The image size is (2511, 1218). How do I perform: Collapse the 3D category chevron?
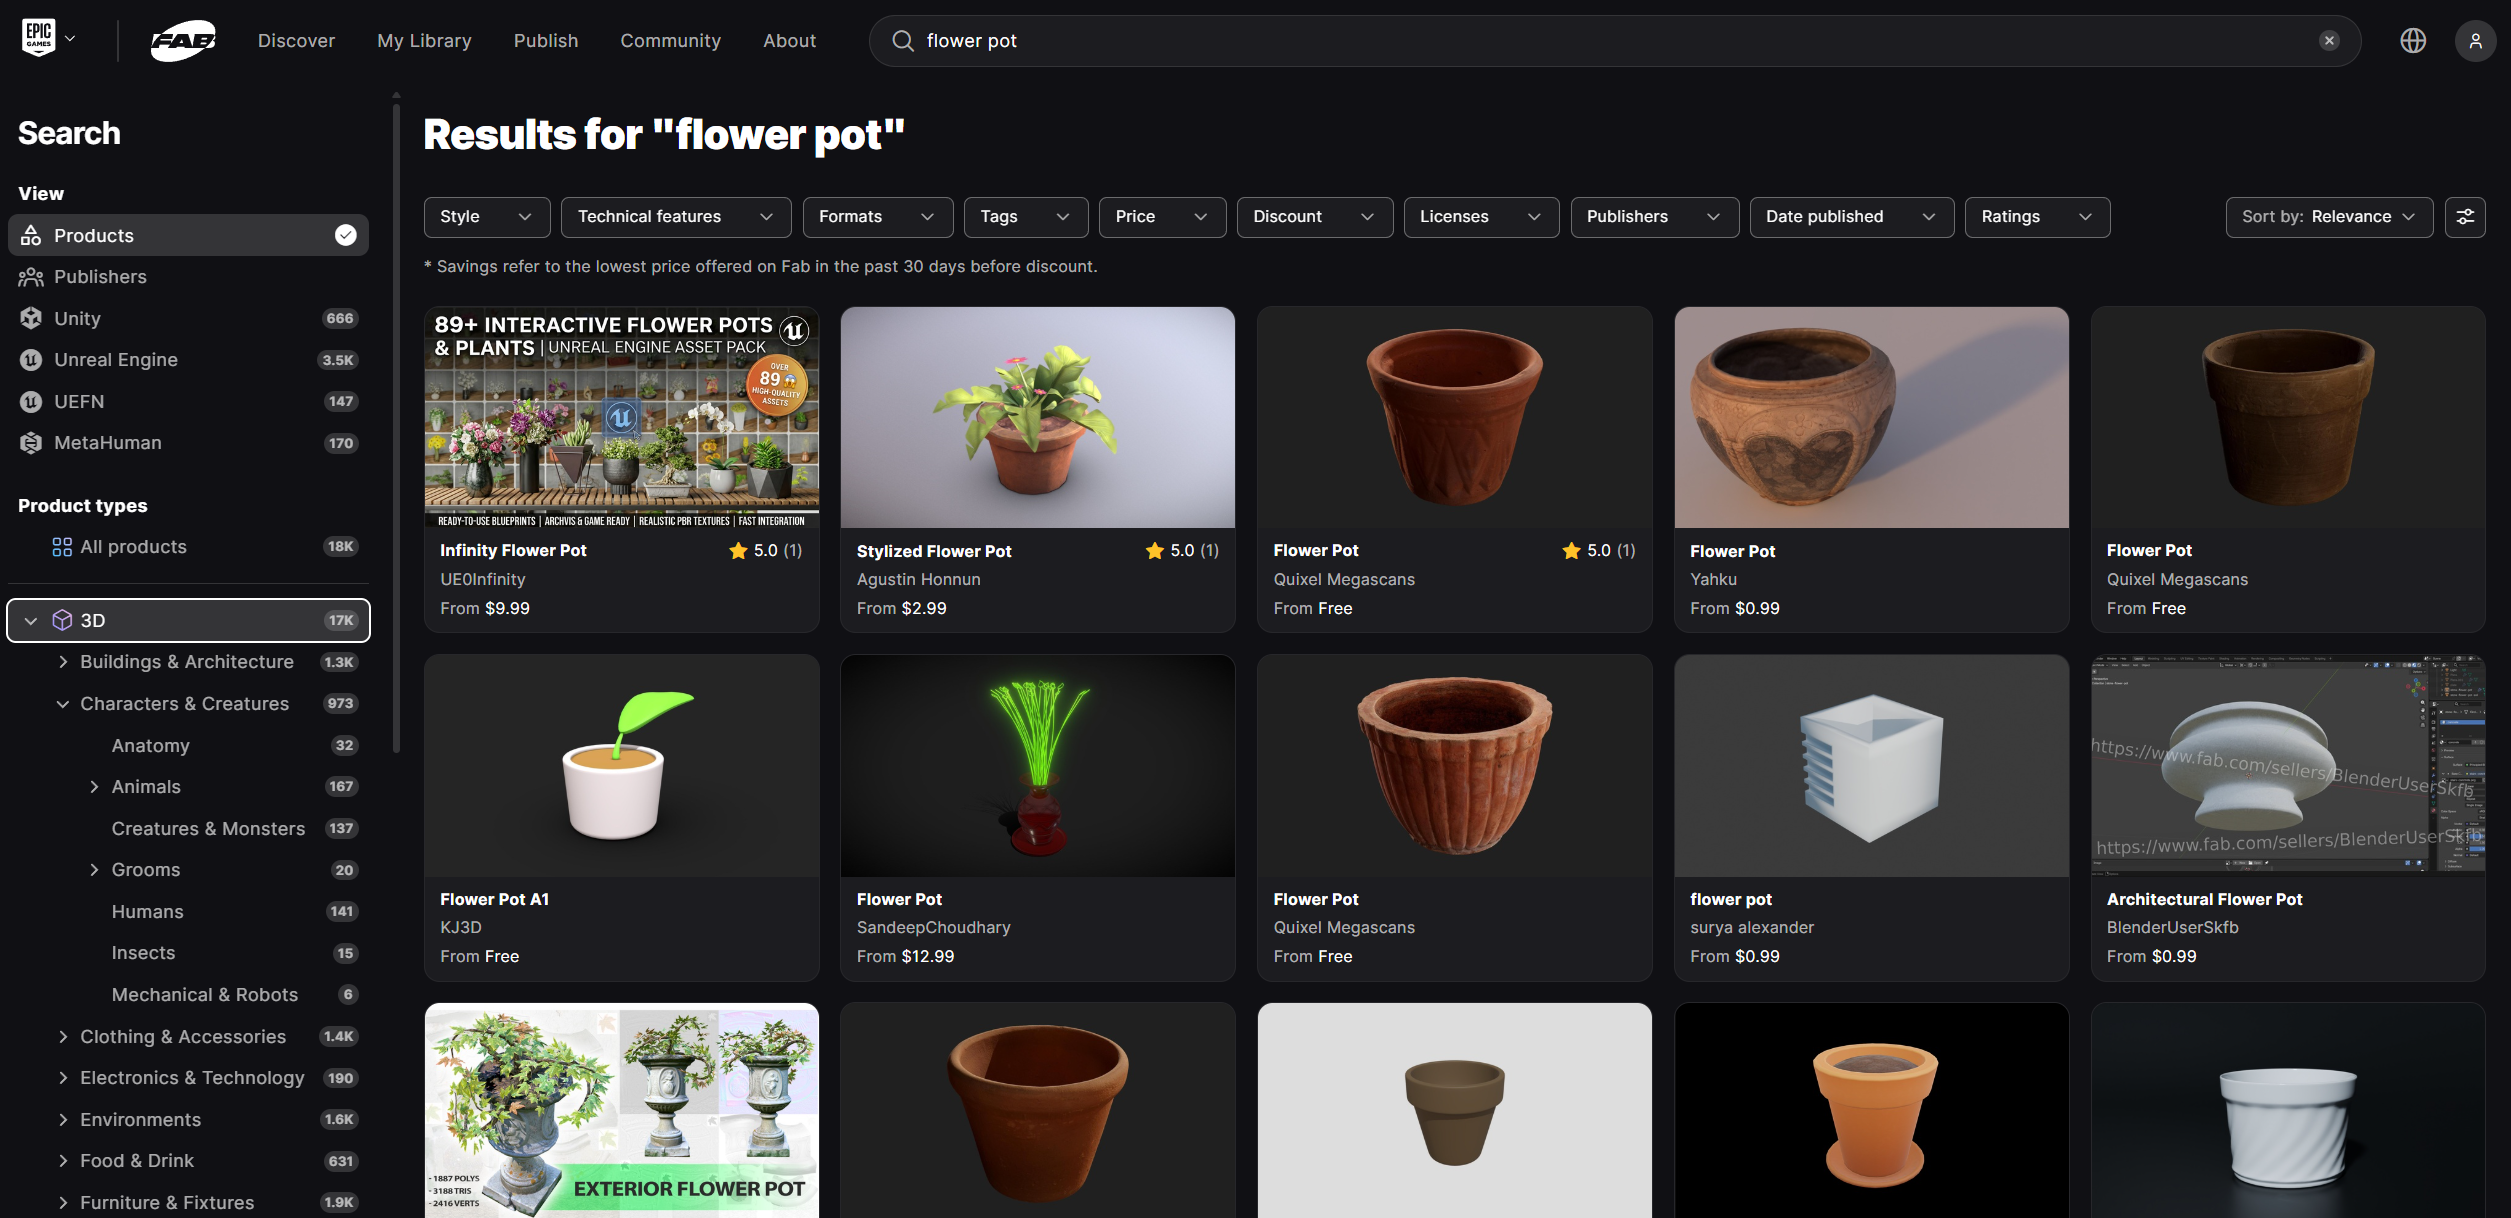click(31, 621)
